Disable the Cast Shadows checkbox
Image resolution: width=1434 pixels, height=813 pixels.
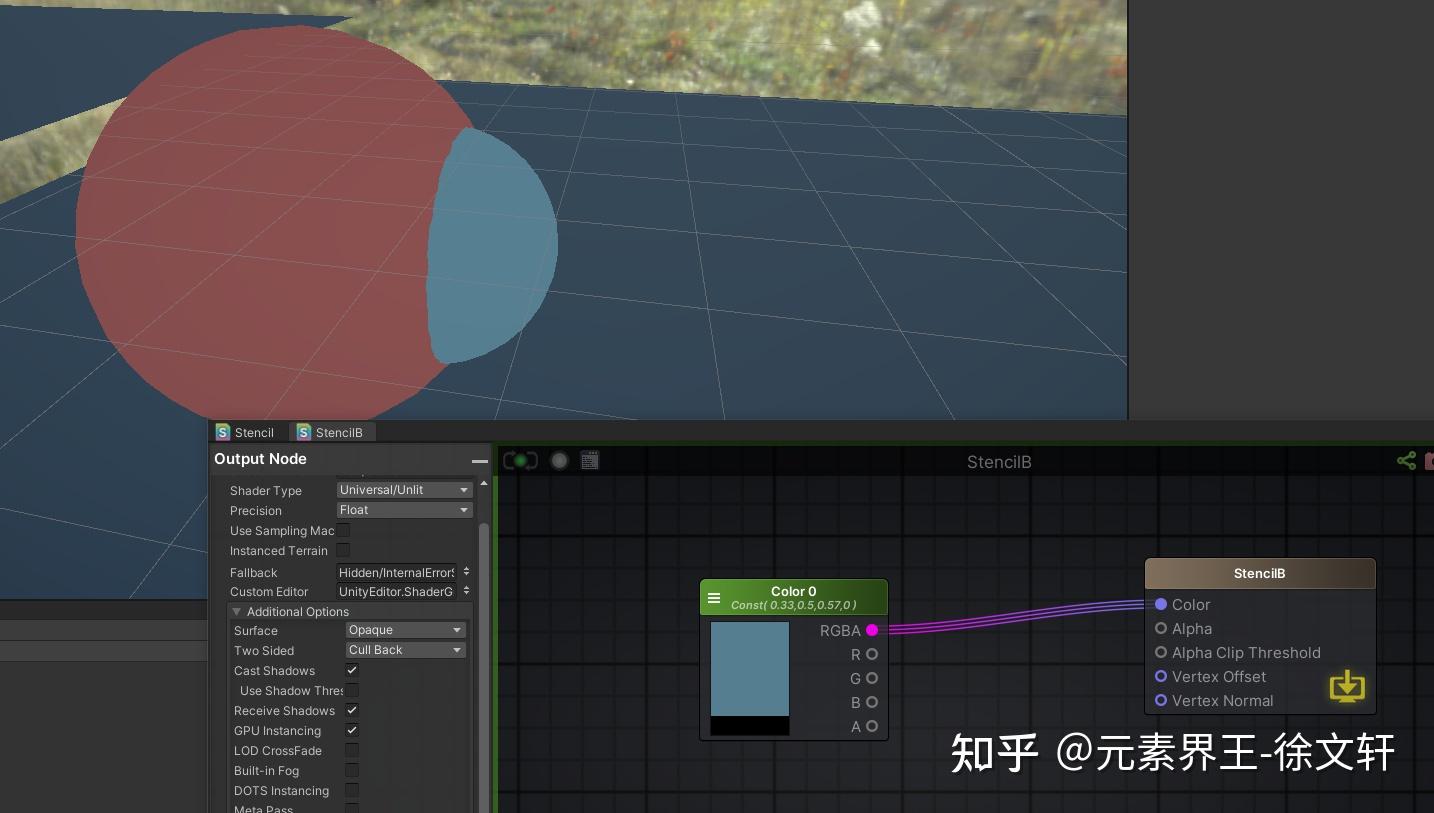tap(351, 670)
